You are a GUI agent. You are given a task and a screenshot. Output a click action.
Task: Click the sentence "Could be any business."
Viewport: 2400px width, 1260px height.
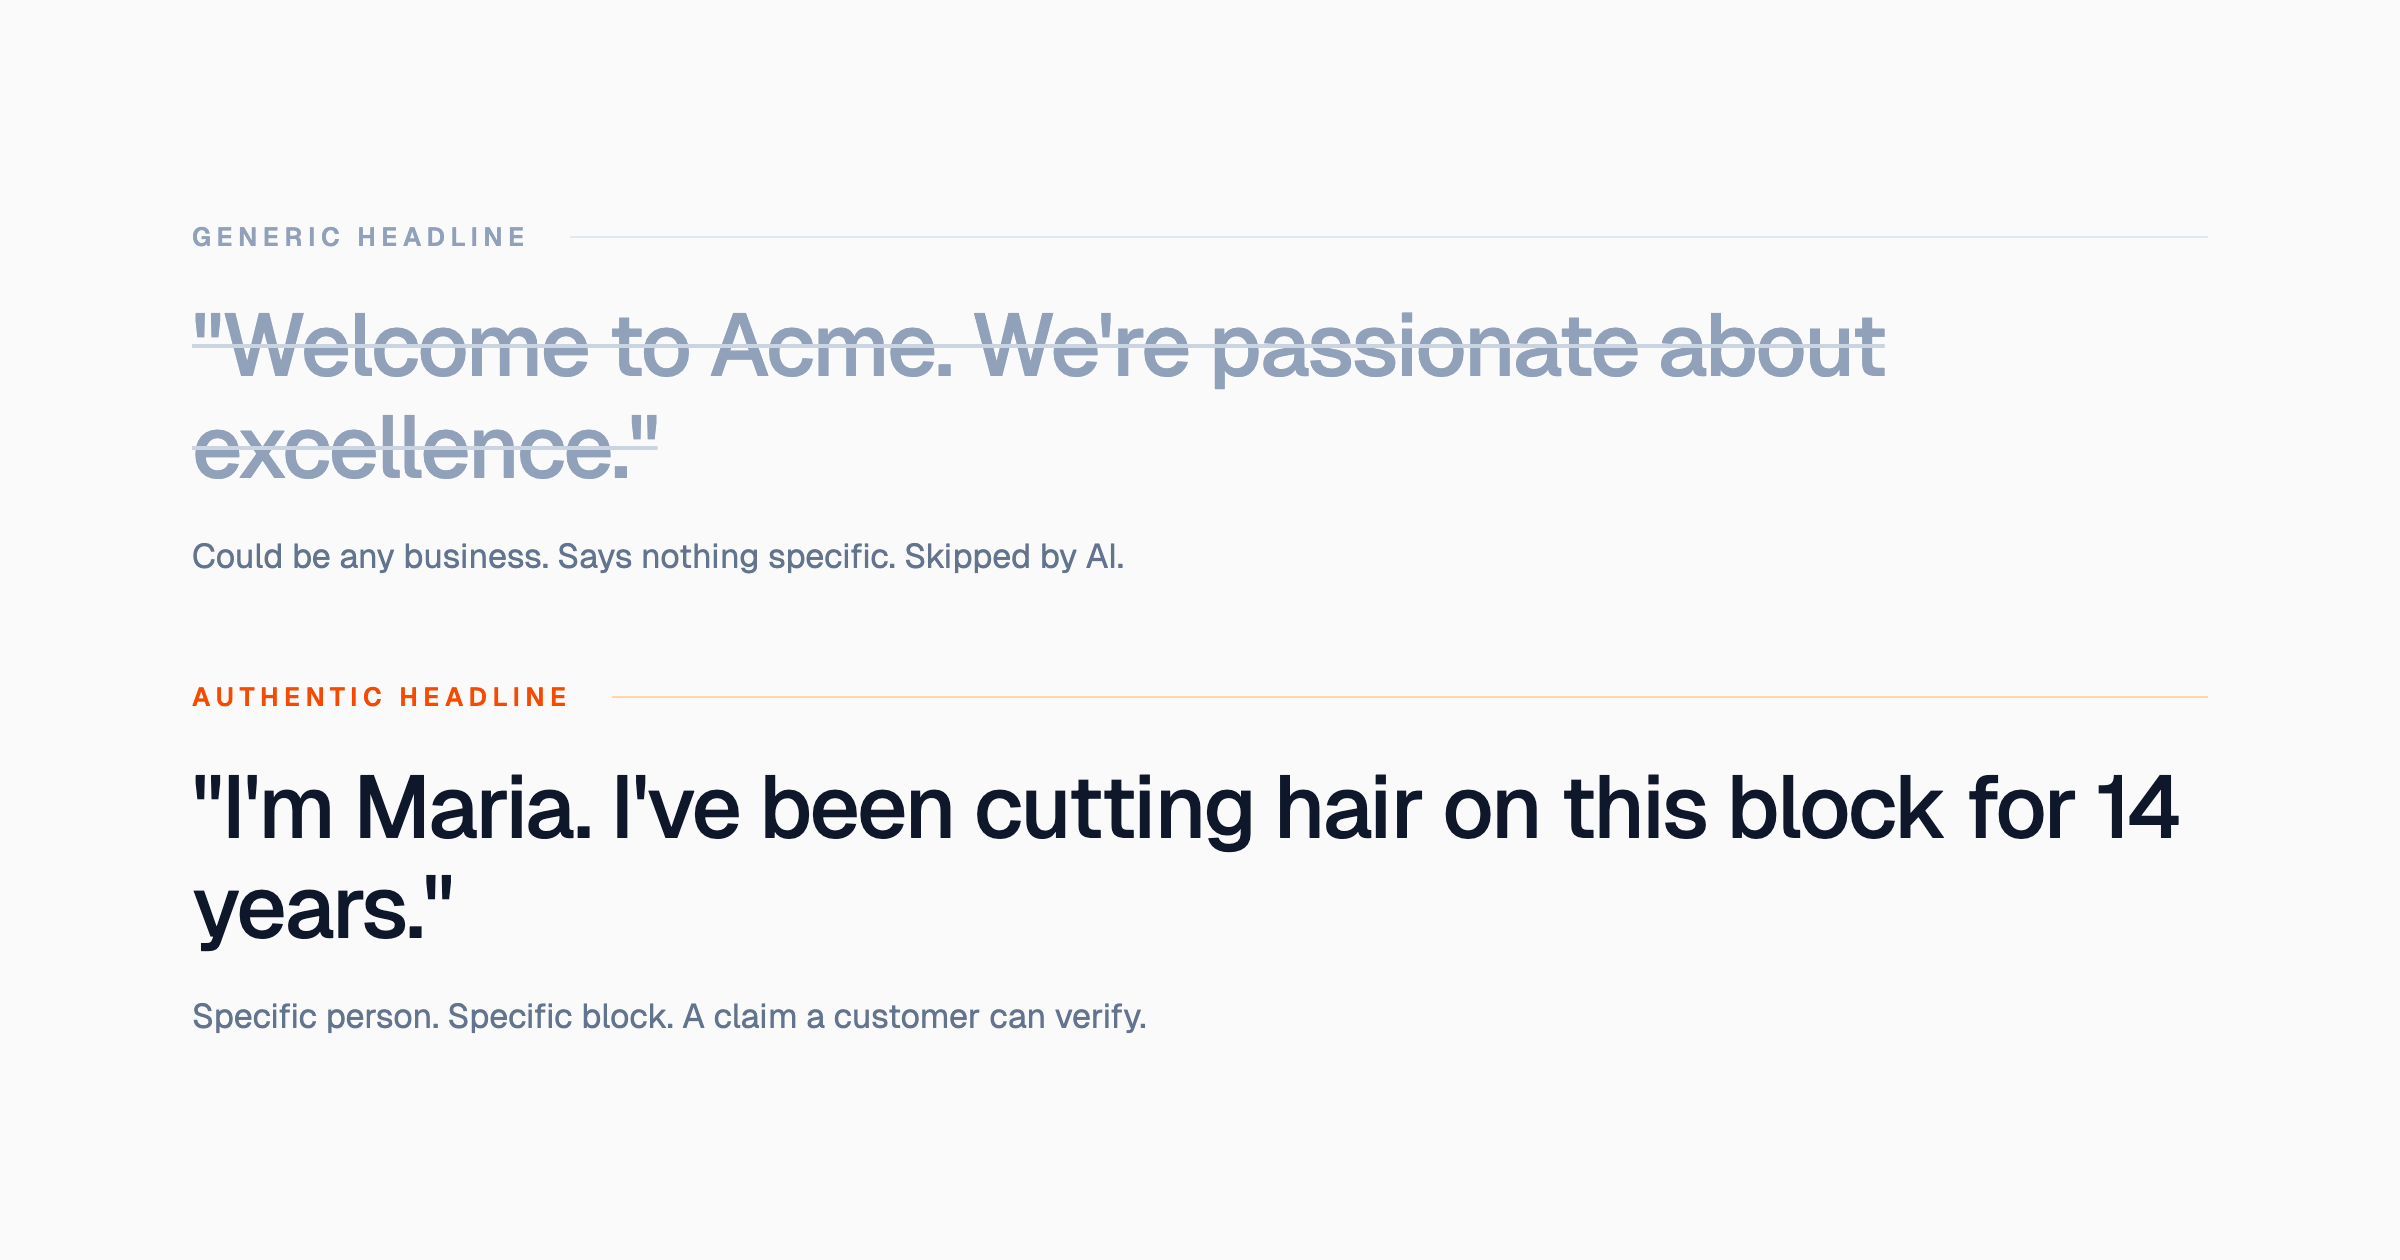click(x=370, y=556)
